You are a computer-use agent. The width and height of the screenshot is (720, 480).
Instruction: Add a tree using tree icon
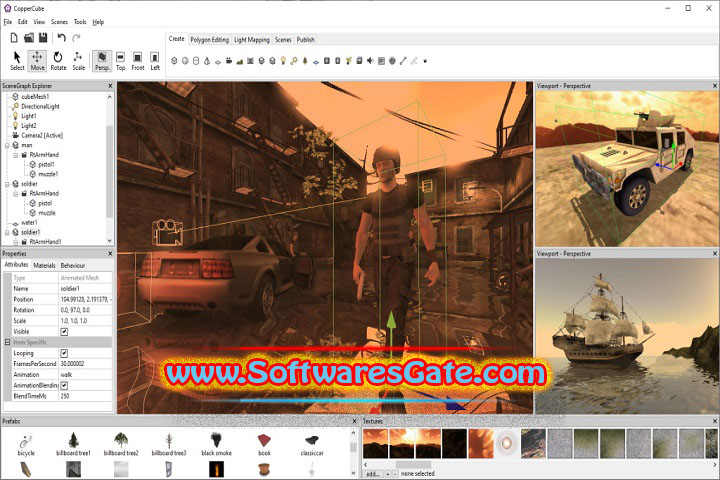[305, 61]
